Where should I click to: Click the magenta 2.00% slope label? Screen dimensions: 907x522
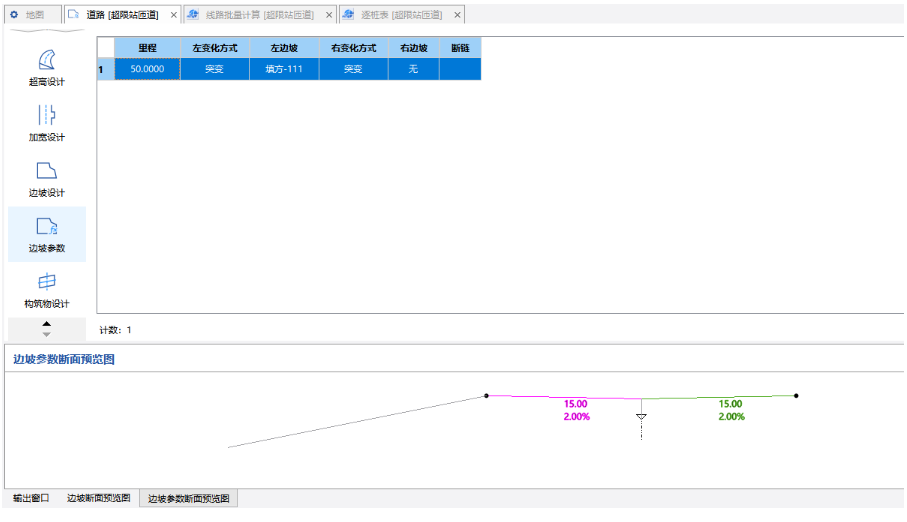577,417
